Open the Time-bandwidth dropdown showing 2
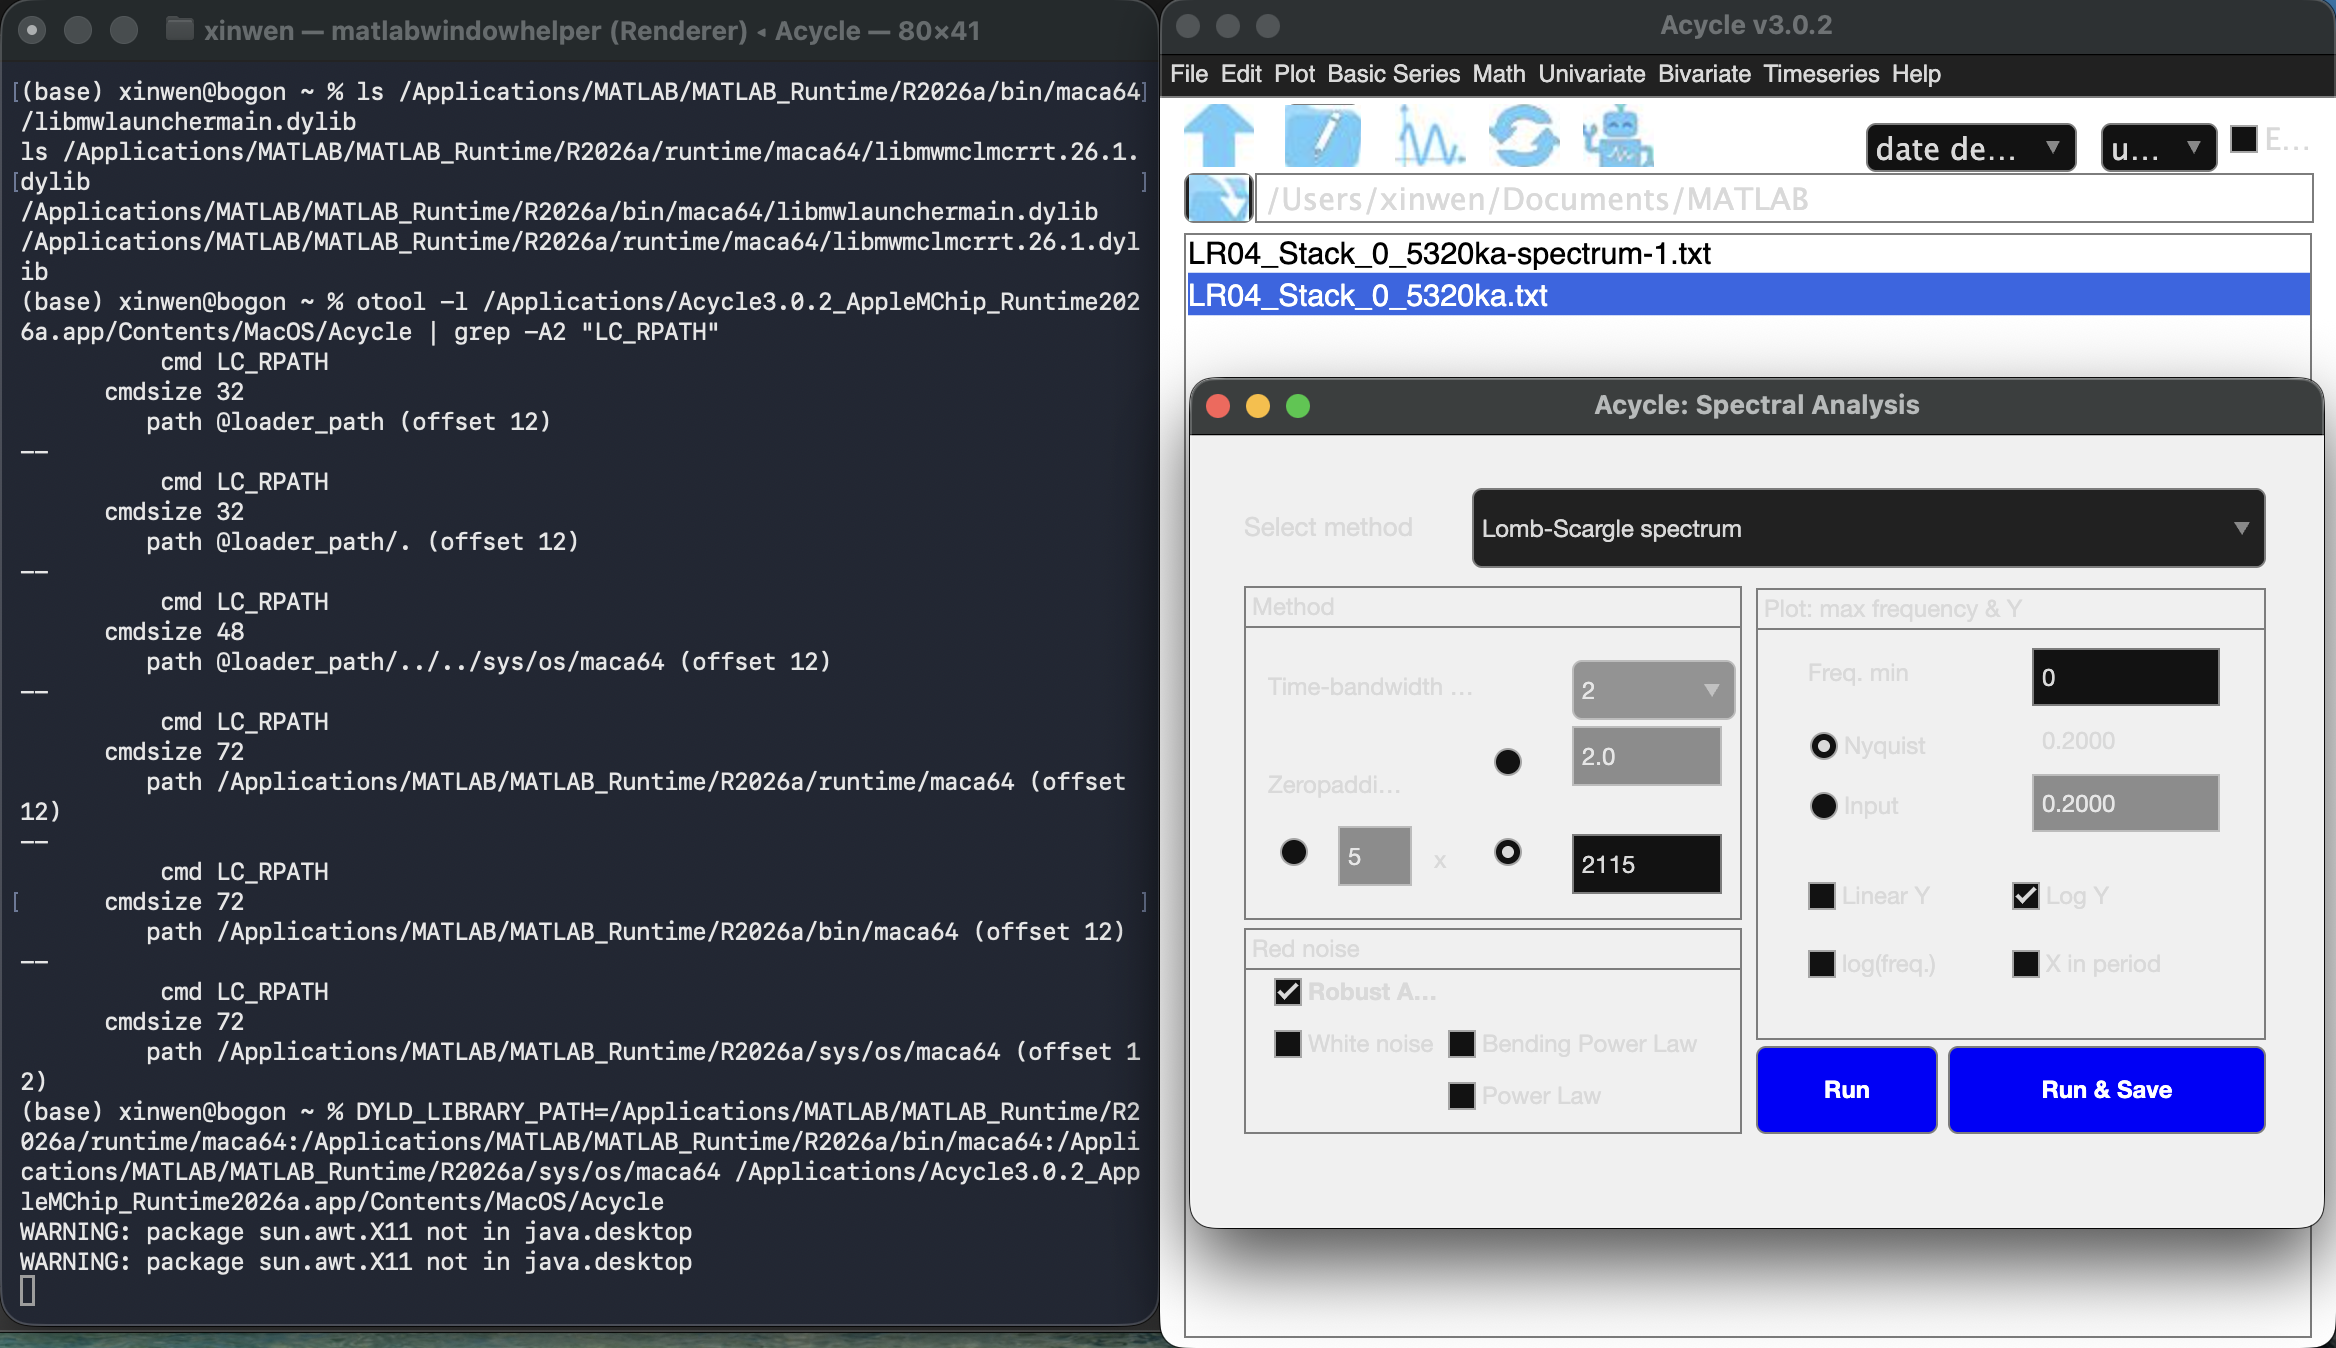 pos(1653,690)
